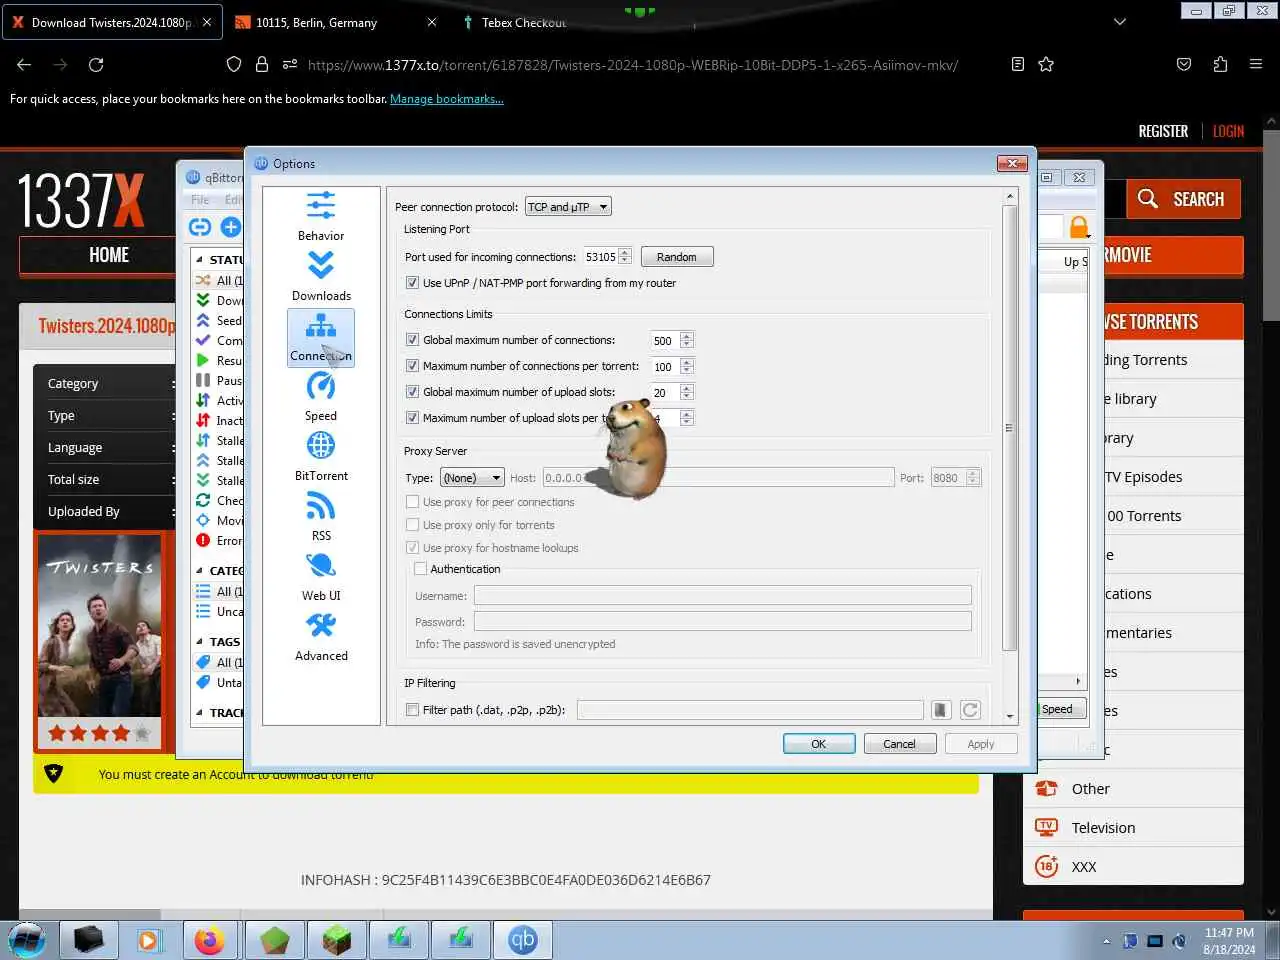Select the Connection options page
Screen dimensions: 1280x960
coord(320,337)
